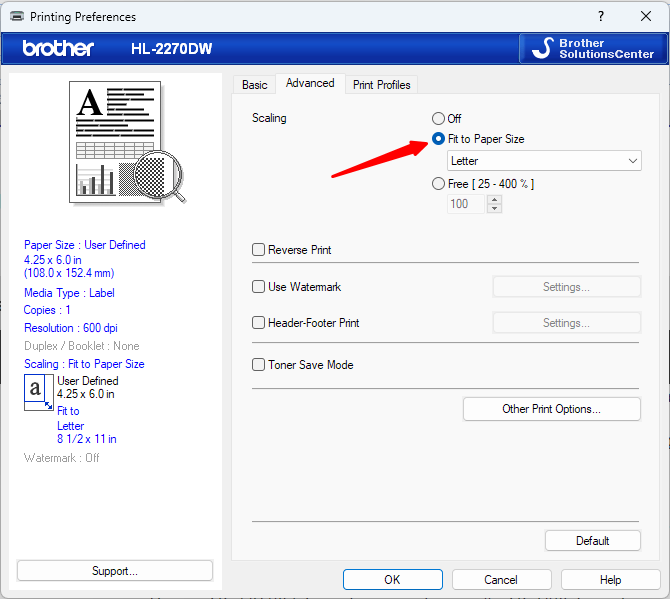670x599 pixels.
Task: Click the printer icon in title bar
Action: point(17,17)
